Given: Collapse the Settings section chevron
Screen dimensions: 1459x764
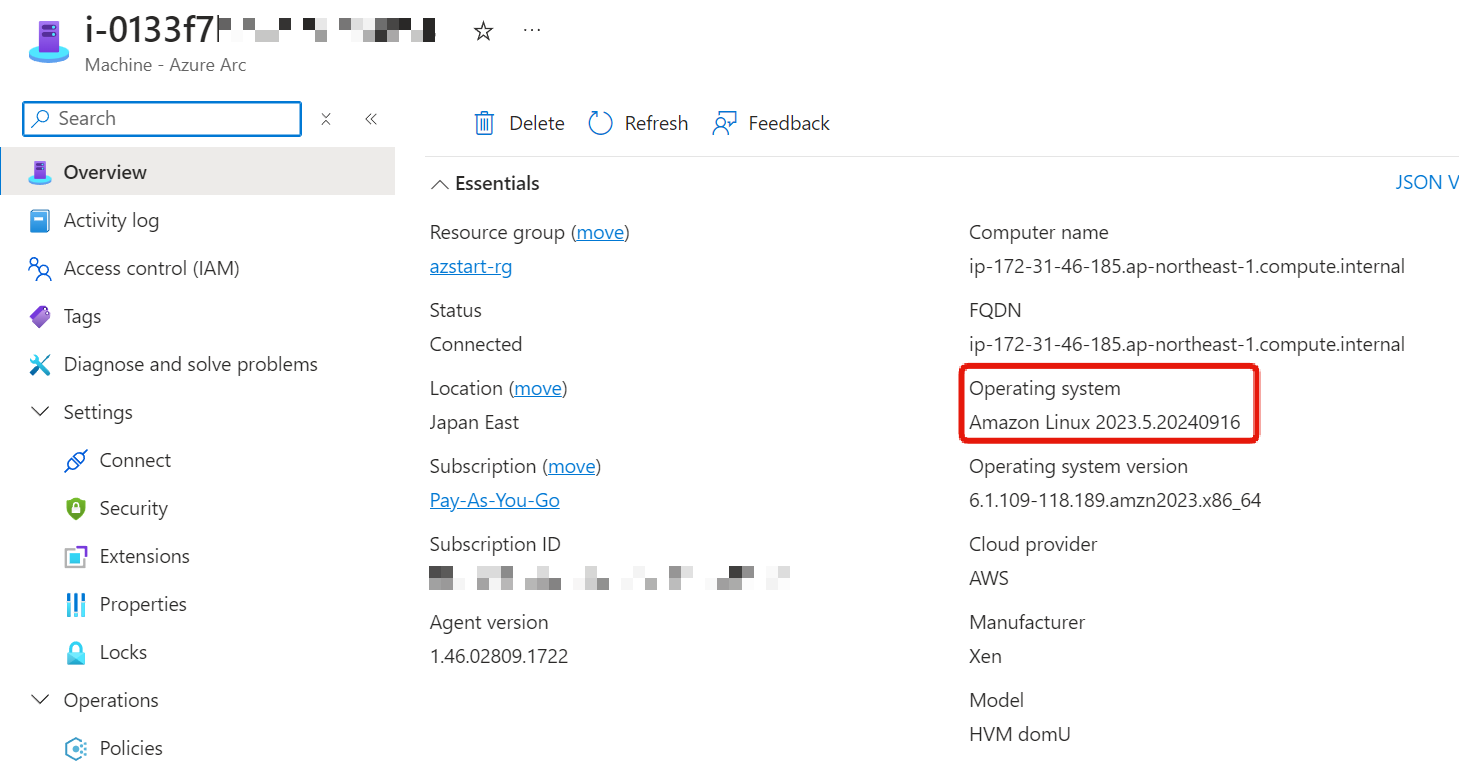Looking at the screenshot, I should 40,412.
